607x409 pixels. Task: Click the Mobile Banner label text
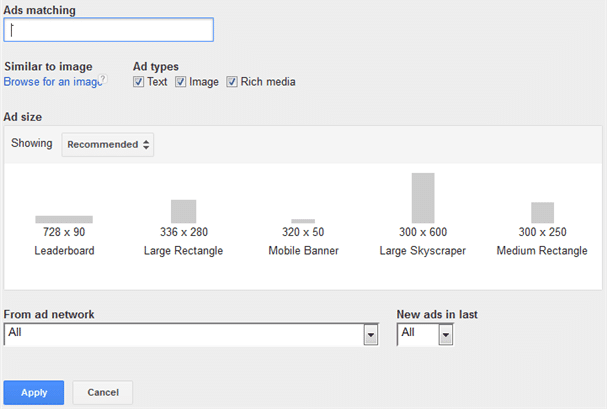tap(304, 251)
